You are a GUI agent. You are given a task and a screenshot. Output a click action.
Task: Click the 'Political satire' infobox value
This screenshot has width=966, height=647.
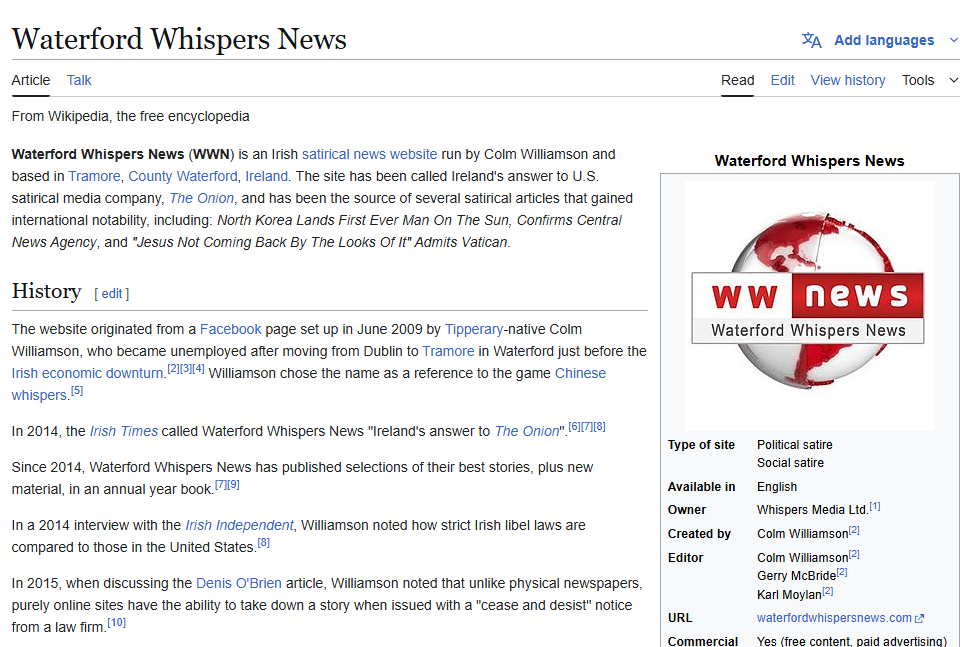(795, 445)
